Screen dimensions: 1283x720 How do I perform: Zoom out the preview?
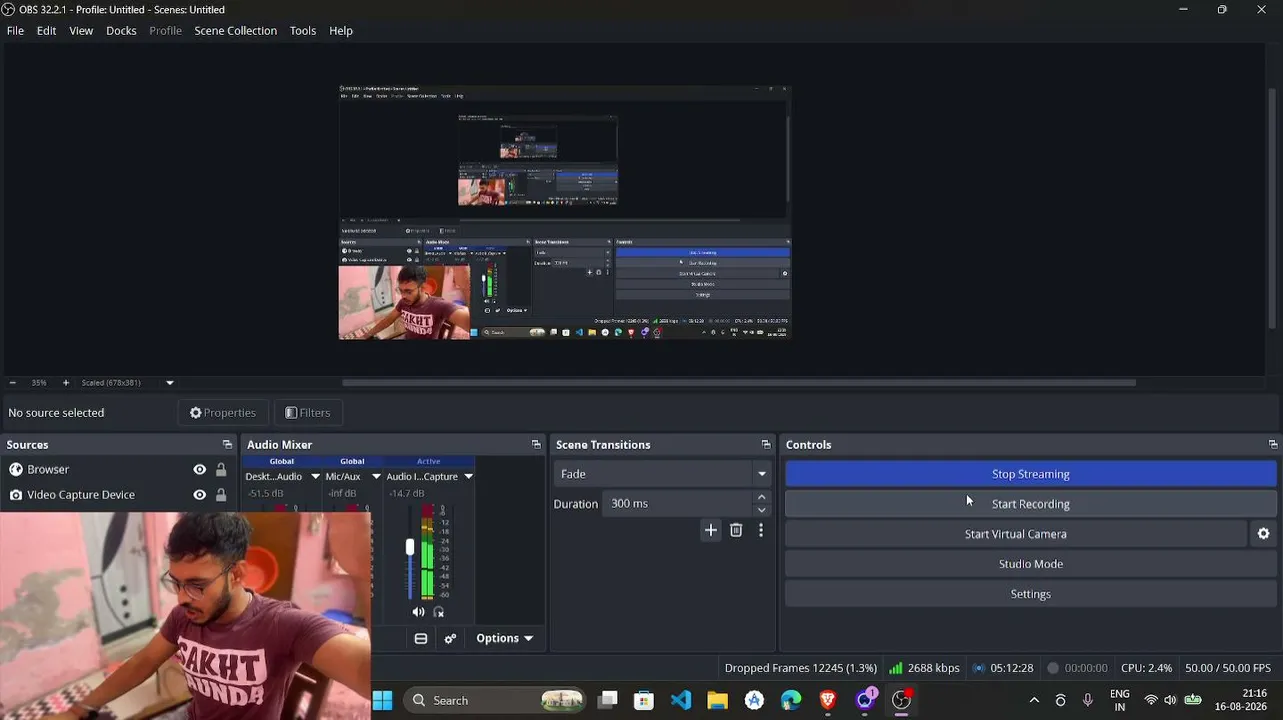pyautogui.click(x=12, y=383)
